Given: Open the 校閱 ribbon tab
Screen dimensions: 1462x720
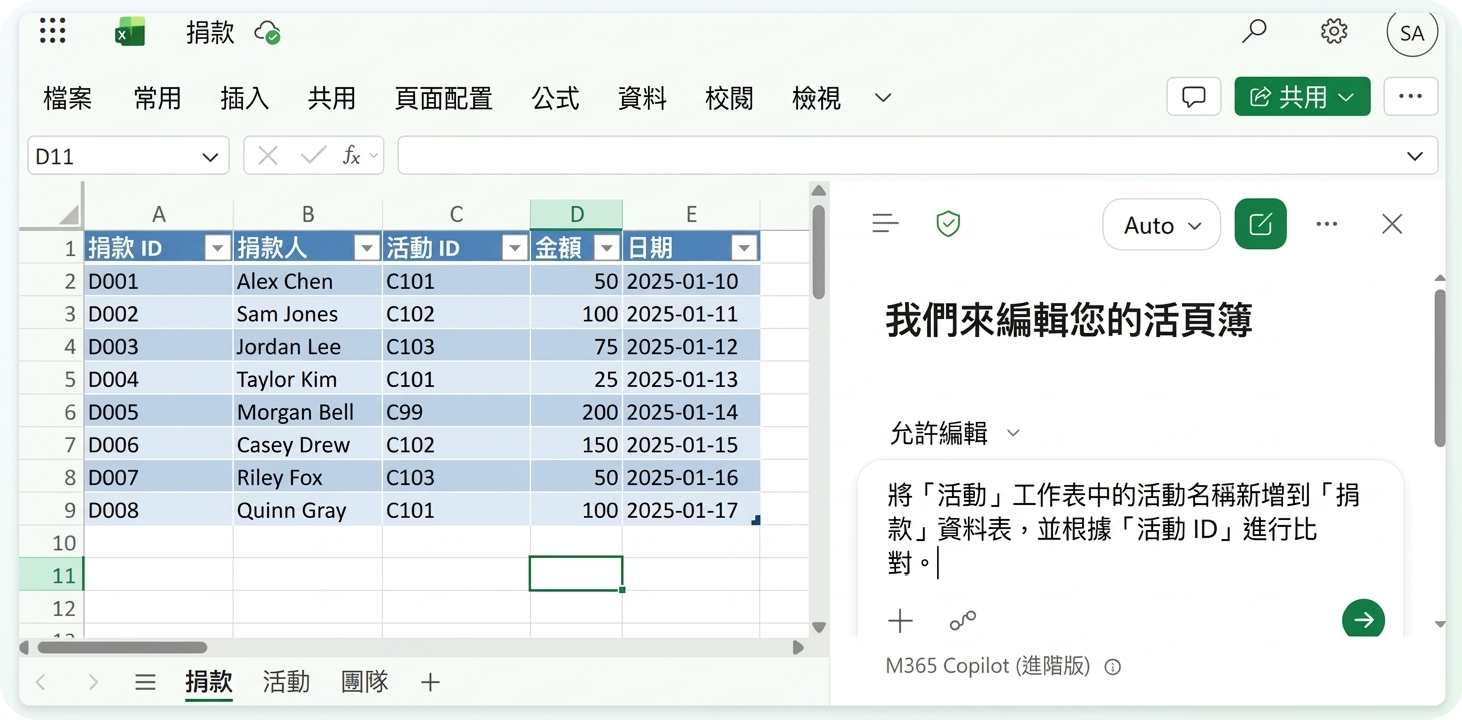Looking at the screenshot, I should click(729, 98).
